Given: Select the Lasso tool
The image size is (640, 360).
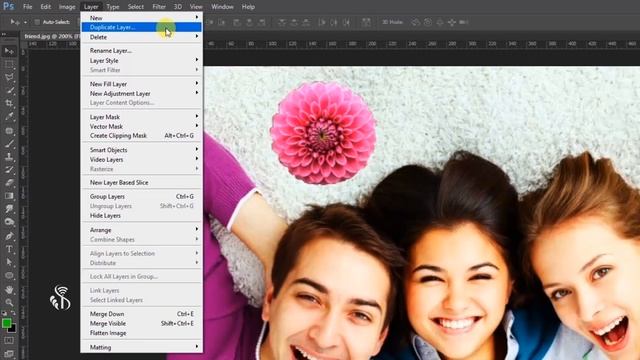Looking at the screenshot, I should click(x=9, y=78).
